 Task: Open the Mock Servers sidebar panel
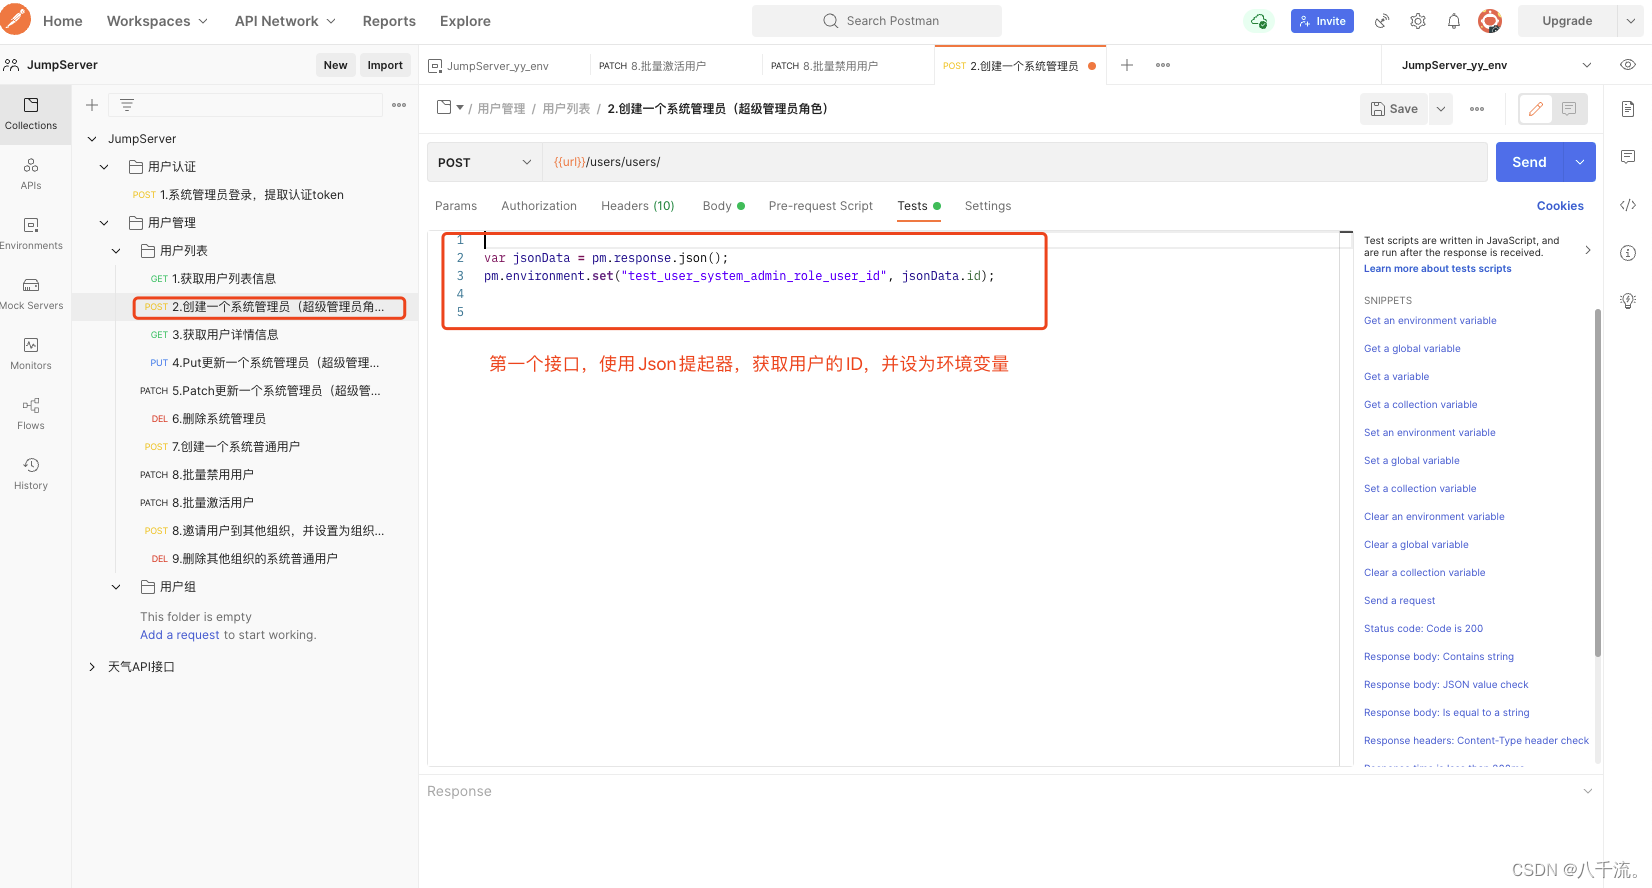pos(31,294)
